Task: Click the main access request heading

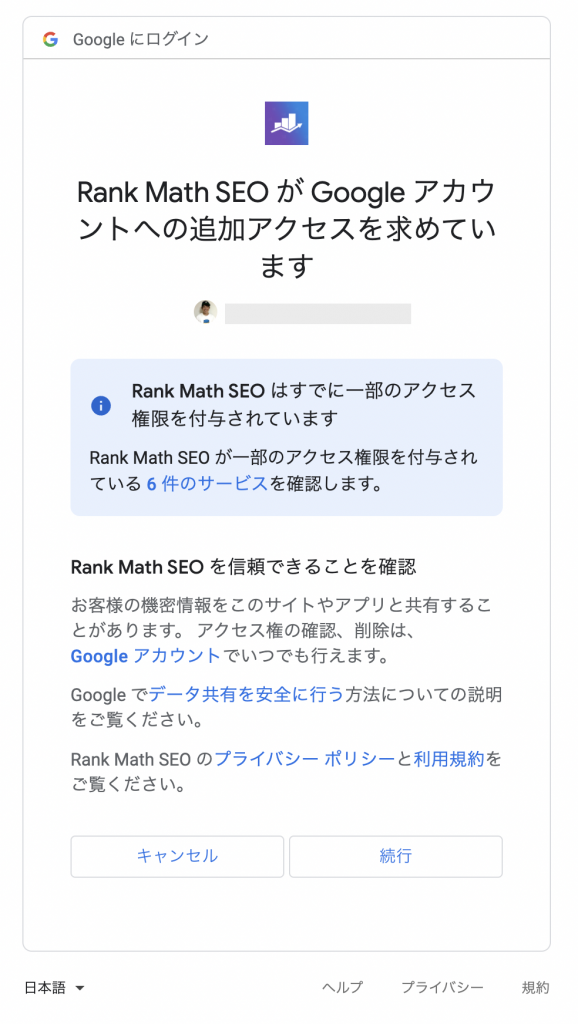Action: (286, 229)
